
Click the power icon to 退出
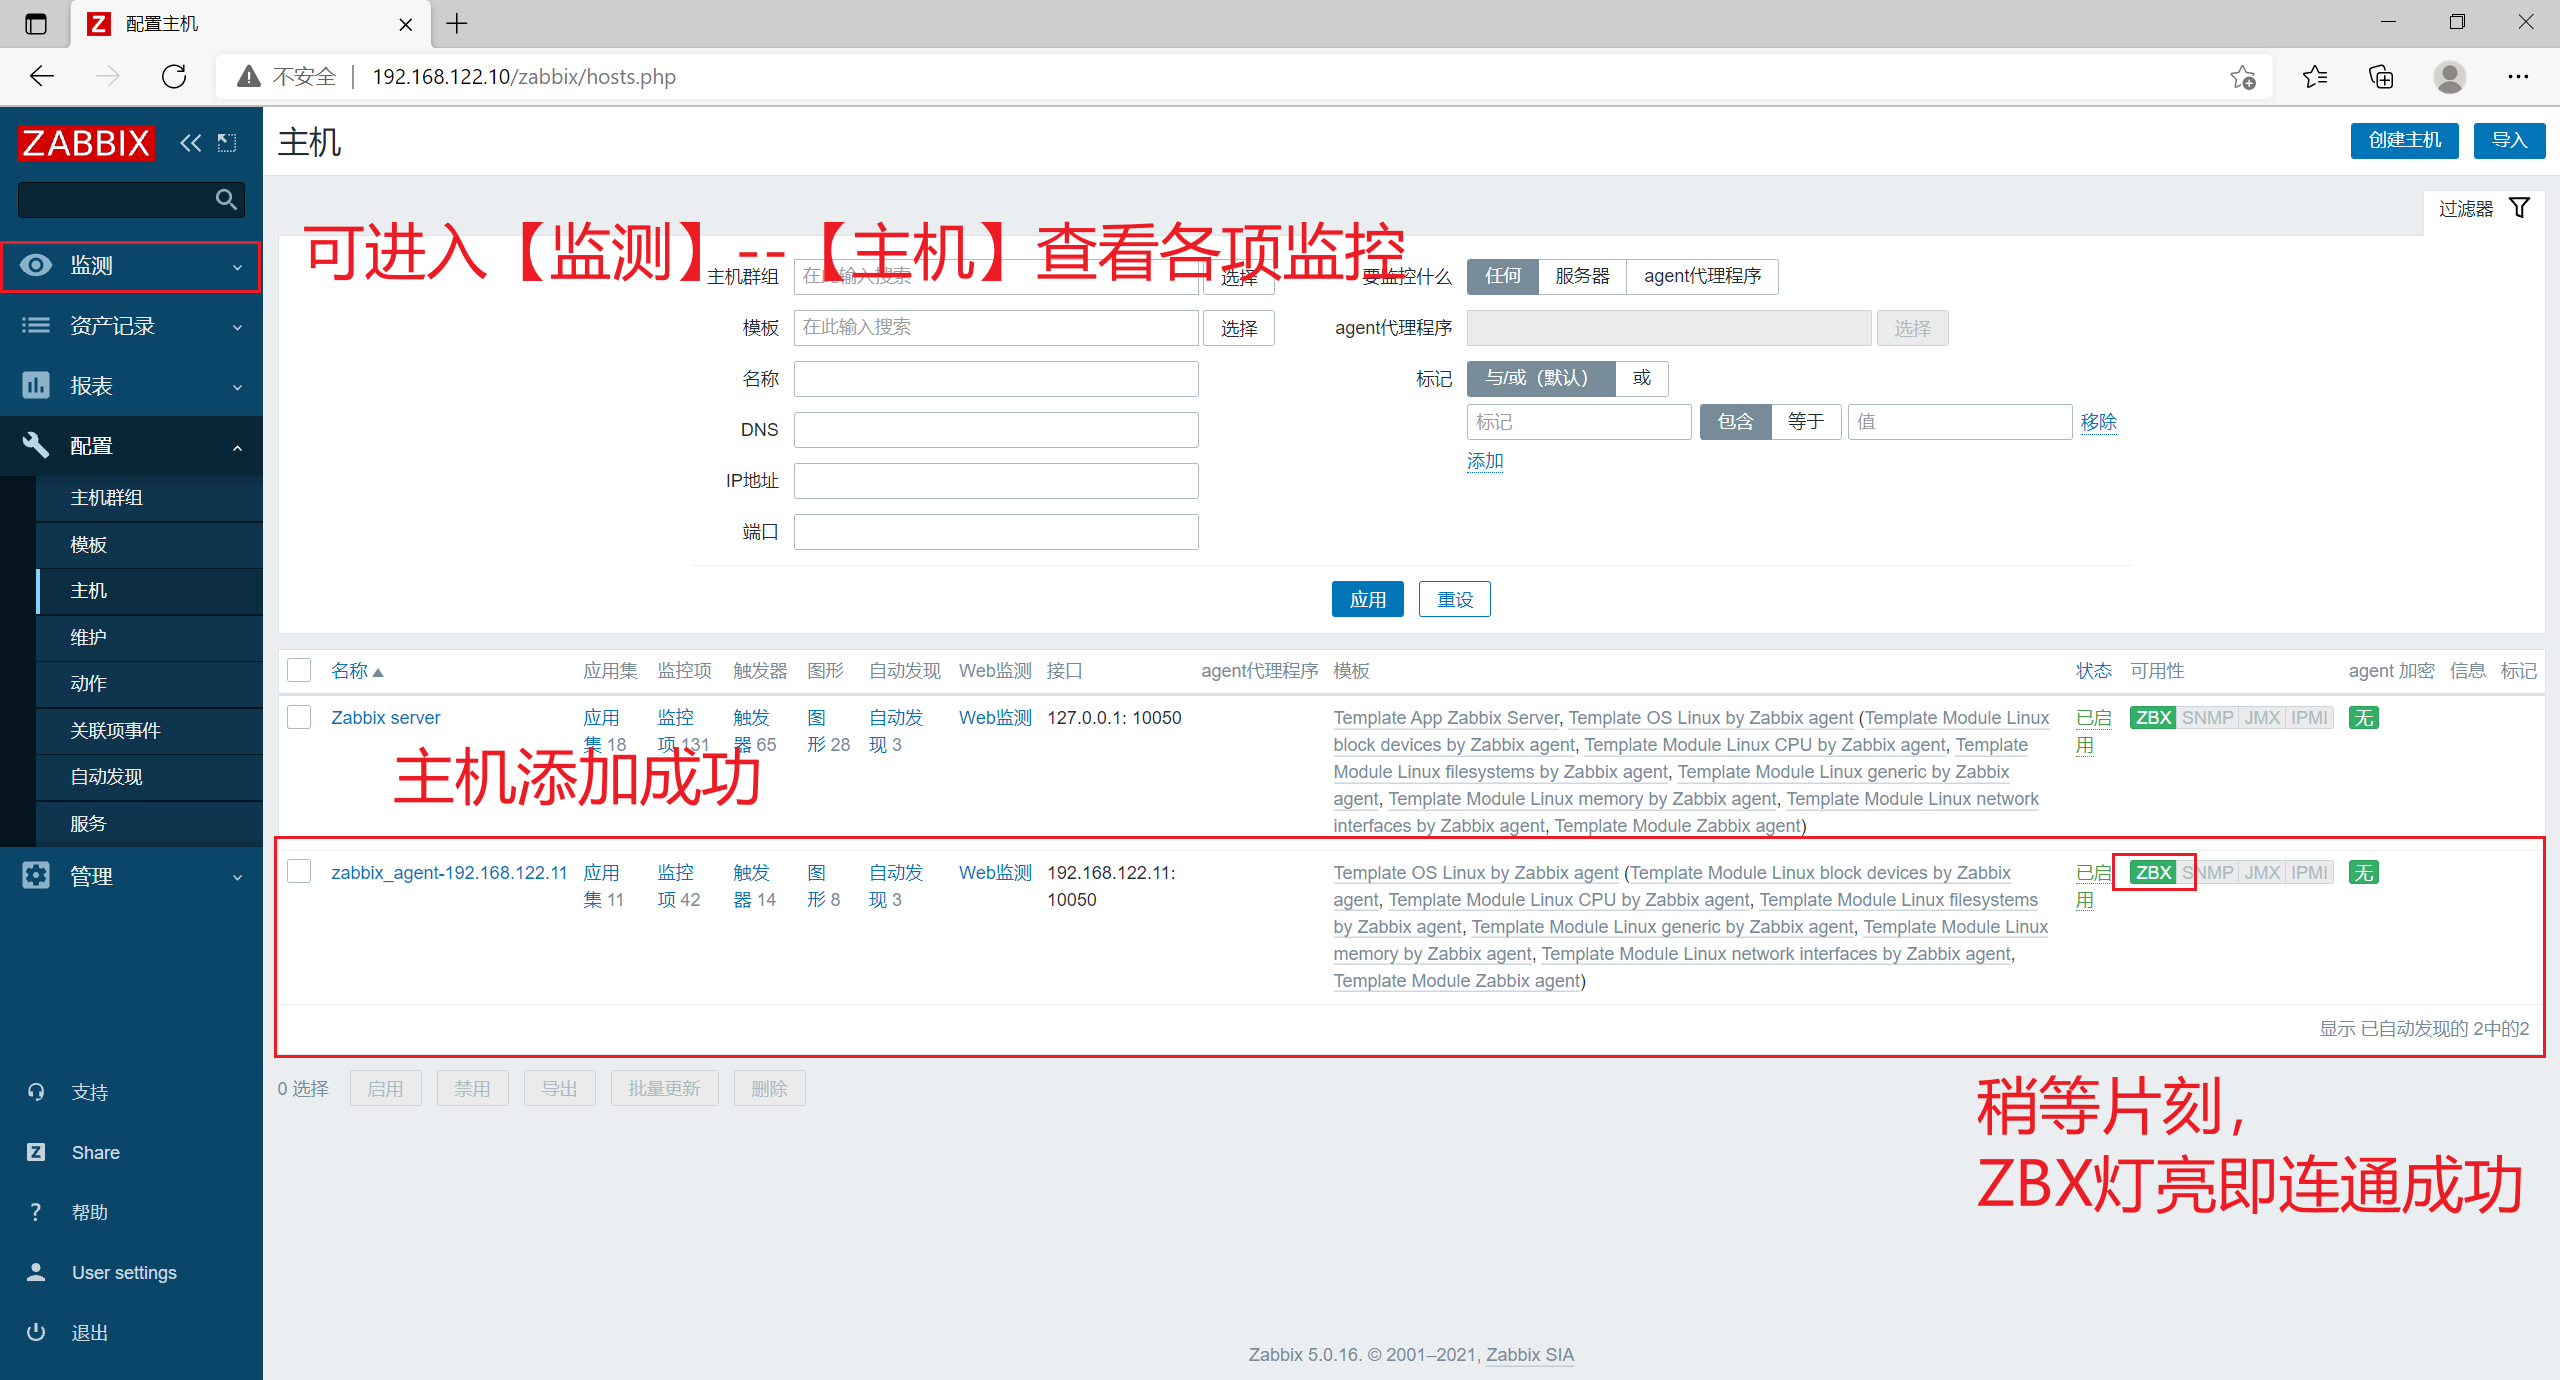tap(36, 1332)
